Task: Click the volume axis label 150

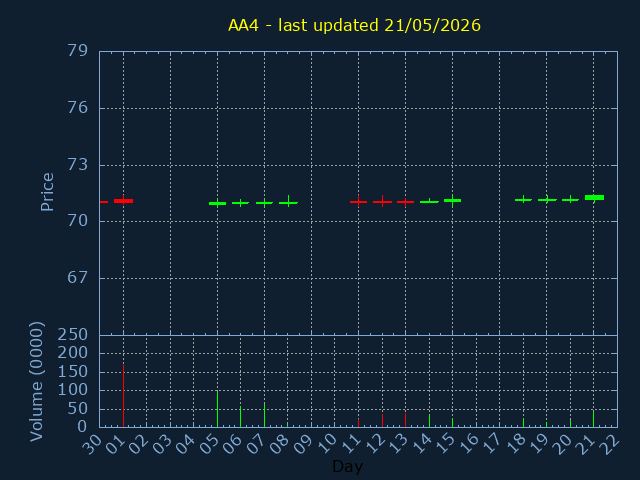Action: coord(73,371)
